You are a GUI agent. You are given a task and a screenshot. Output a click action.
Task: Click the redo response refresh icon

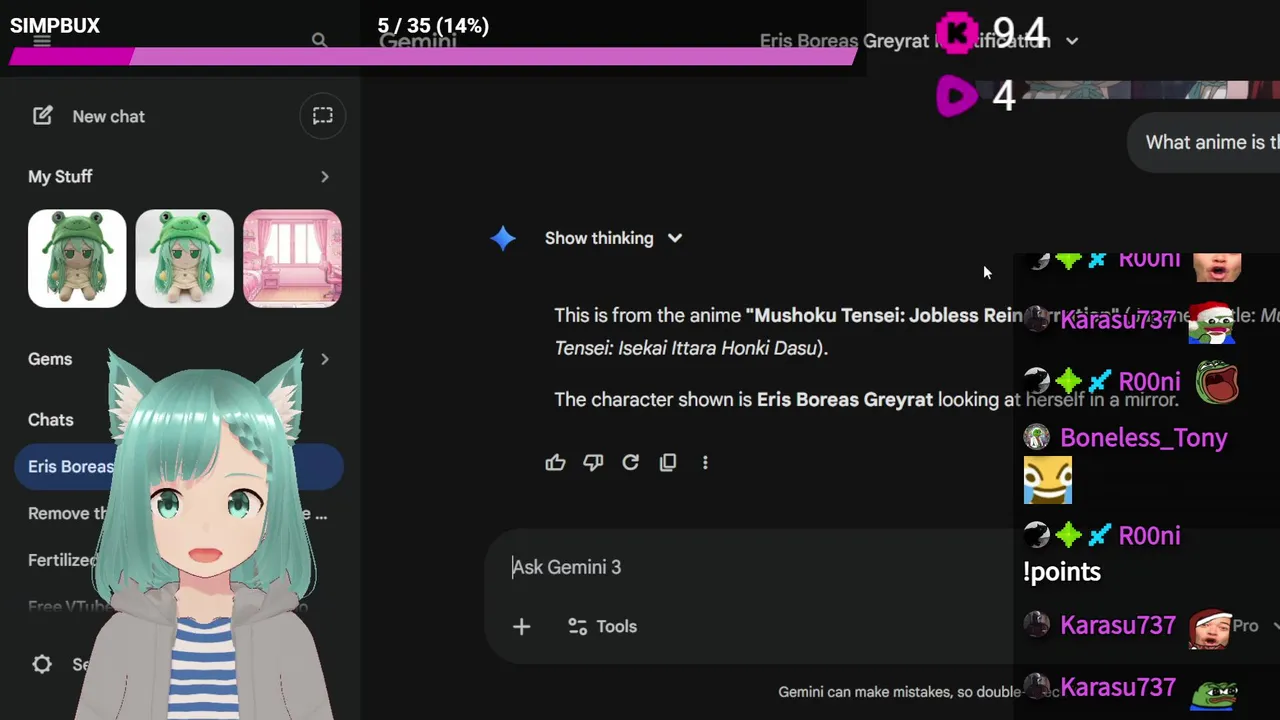(x=630, y=462)
